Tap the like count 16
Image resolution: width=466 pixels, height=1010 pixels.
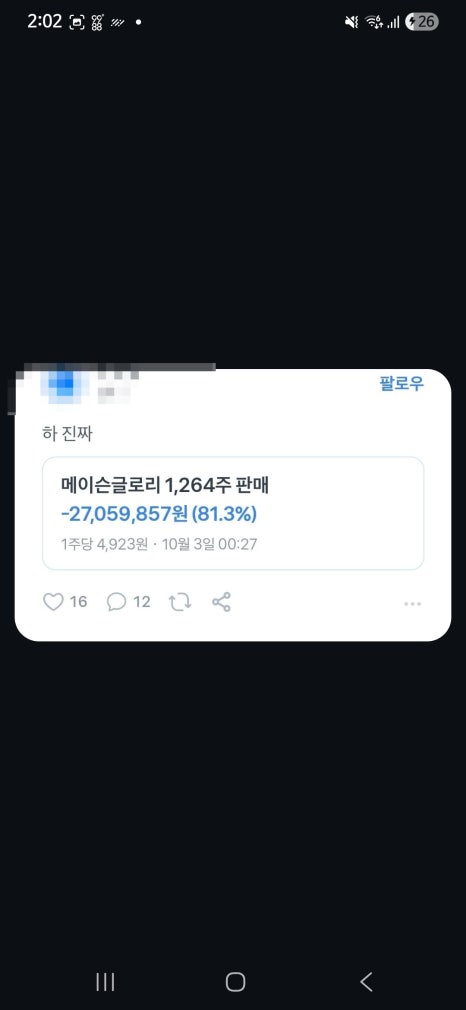pyautogui.click(x=79, y=602)
